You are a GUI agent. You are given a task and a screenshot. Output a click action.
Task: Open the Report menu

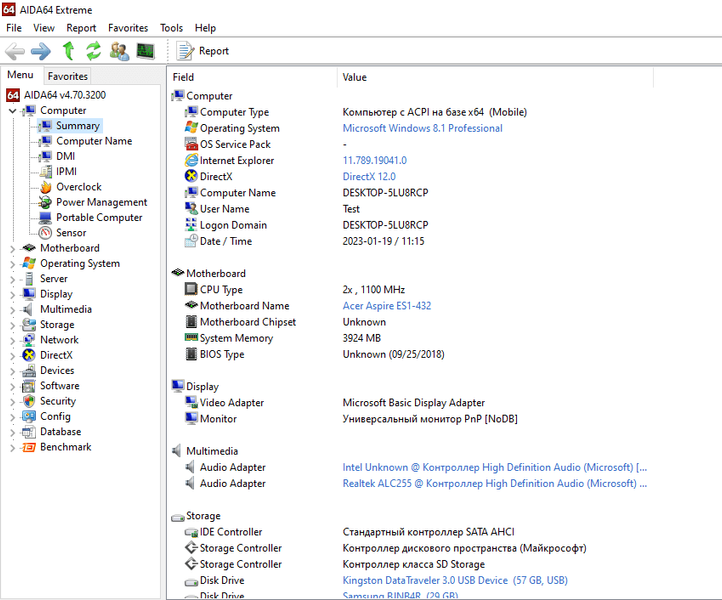[81, 28]
